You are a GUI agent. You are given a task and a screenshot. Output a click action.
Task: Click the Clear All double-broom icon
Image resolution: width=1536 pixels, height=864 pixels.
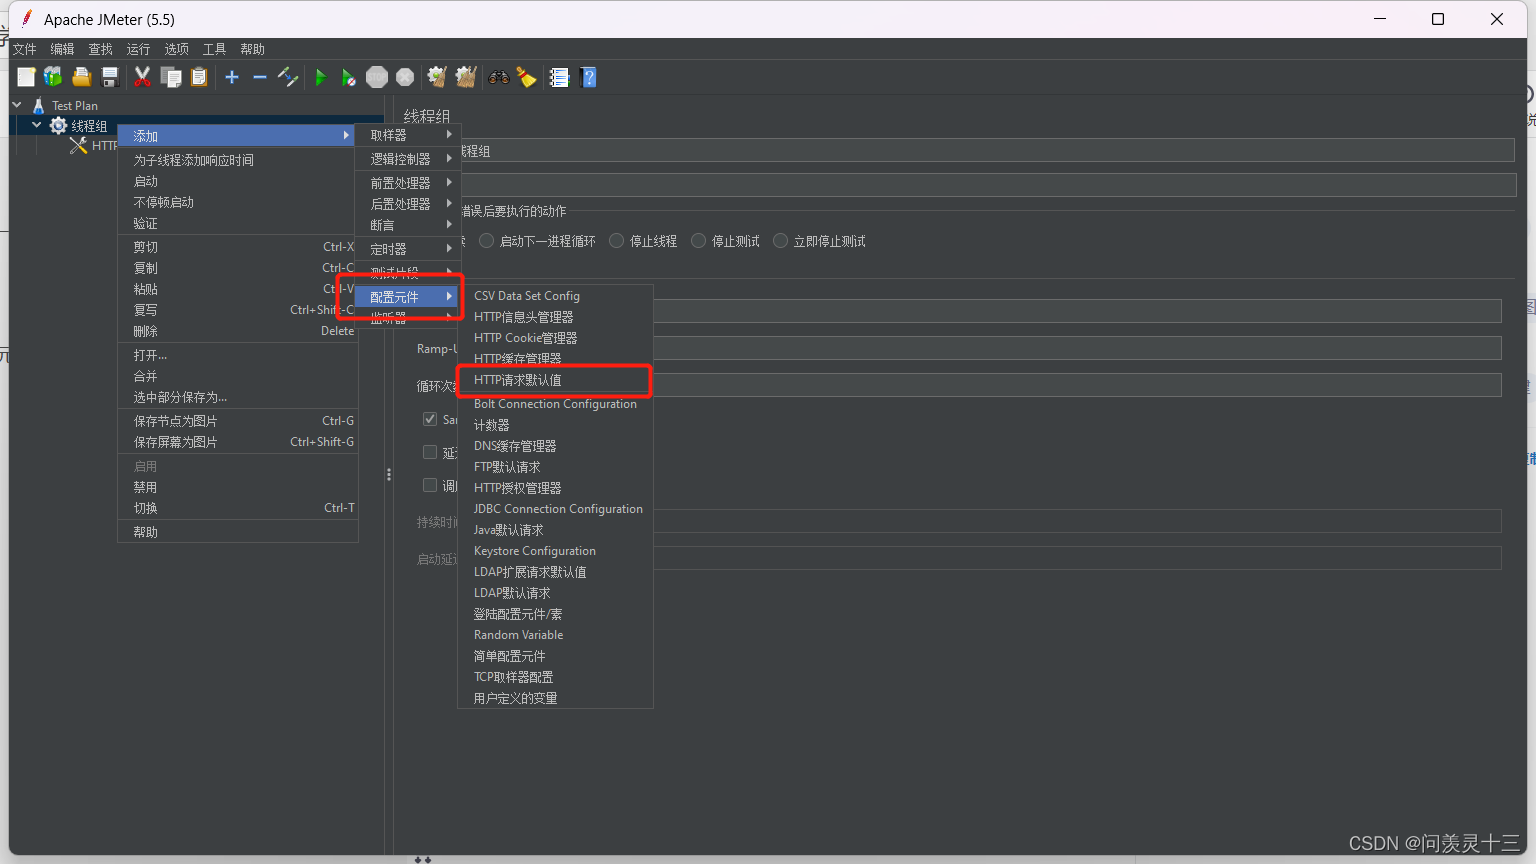[x=466, y=77]
